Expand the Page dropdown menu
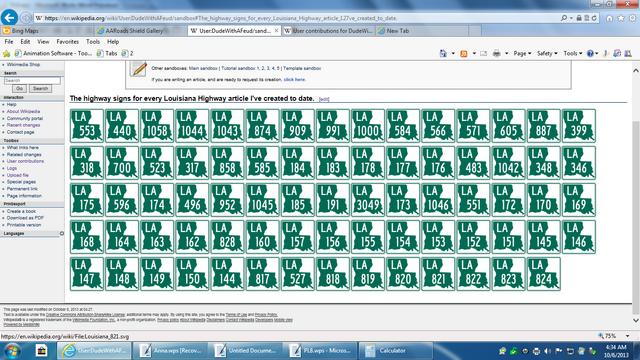The width and height of the screenshot is (640, 360). click(x=522, y=53)
